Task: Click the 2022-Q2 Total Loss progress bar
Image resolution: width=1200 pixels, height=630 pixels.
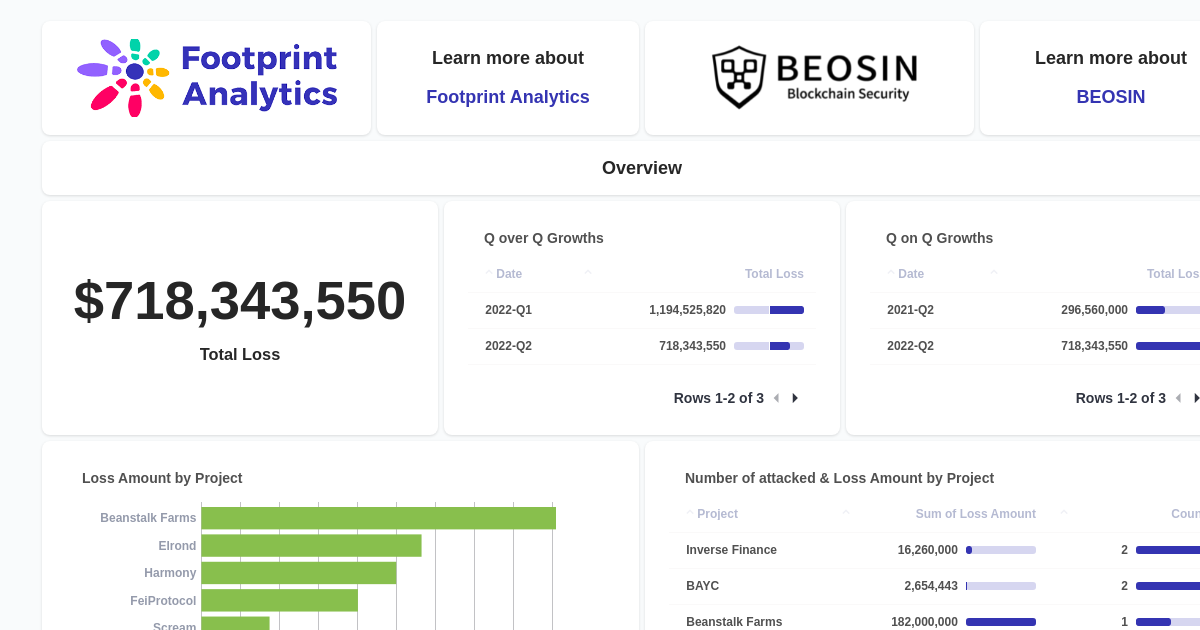Action: (x=768, y=345)
